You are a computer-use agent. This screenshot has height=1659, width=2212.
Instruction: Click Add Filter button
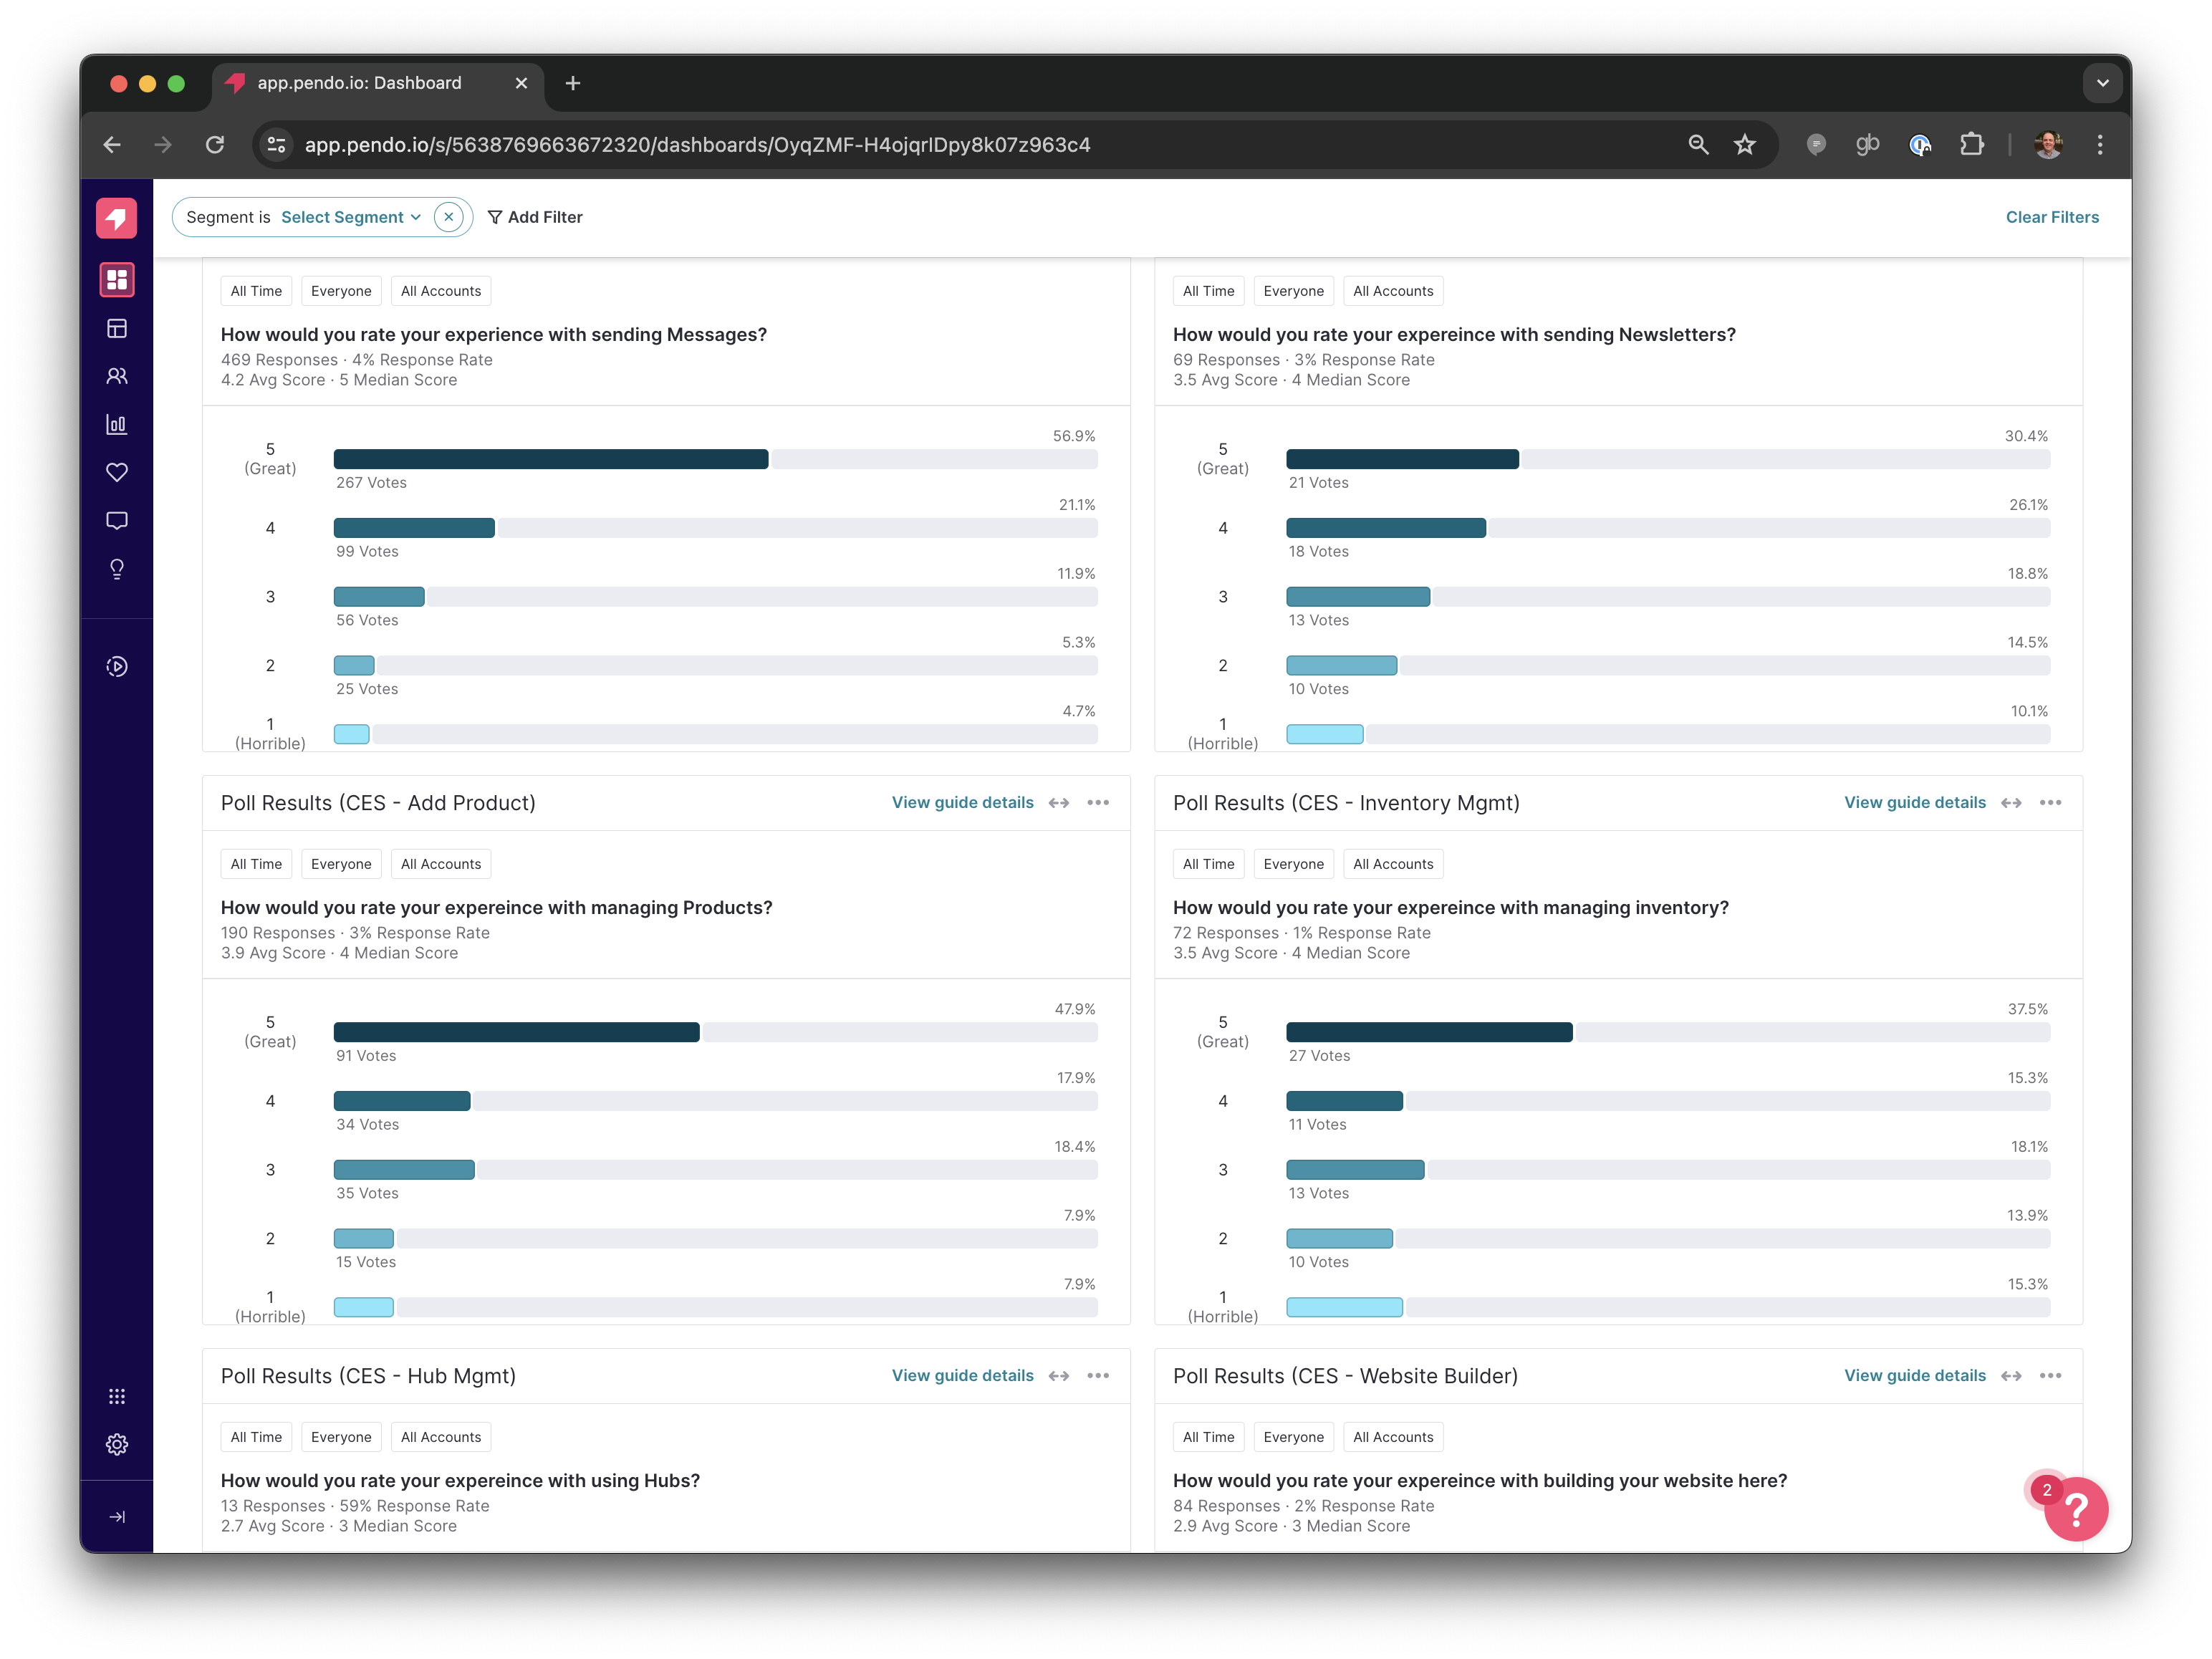[x=535, y=217]
